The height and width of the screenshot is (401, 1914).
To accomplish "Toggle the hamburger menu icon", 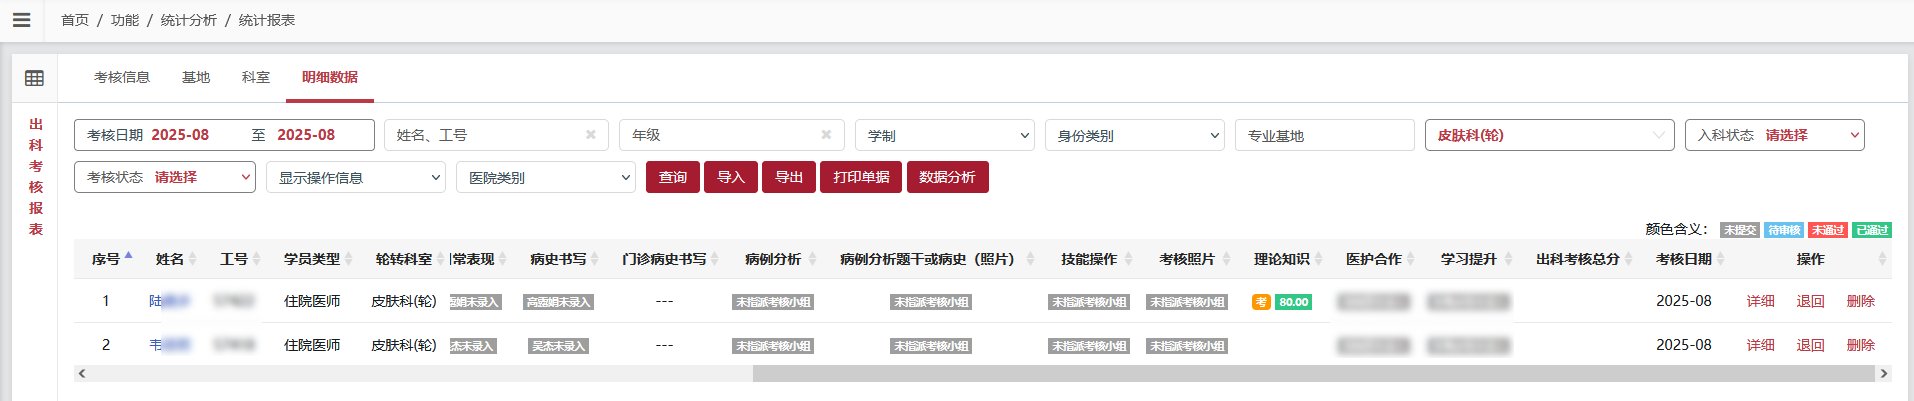I will click(21, 20).
